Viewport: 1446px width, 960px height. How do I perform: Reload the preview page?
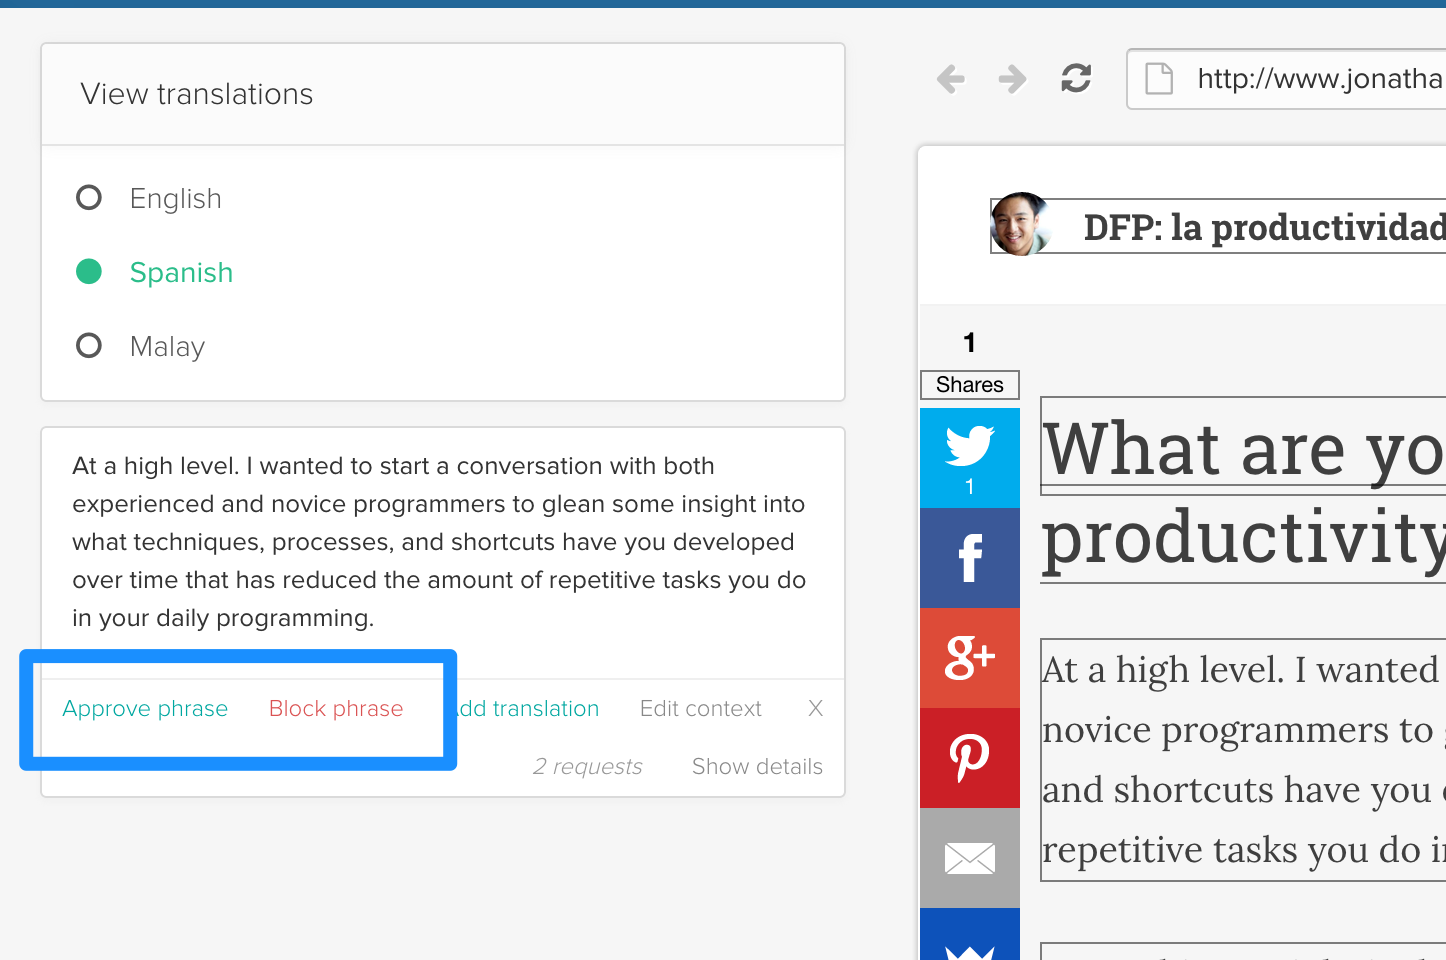[1076, 78]
